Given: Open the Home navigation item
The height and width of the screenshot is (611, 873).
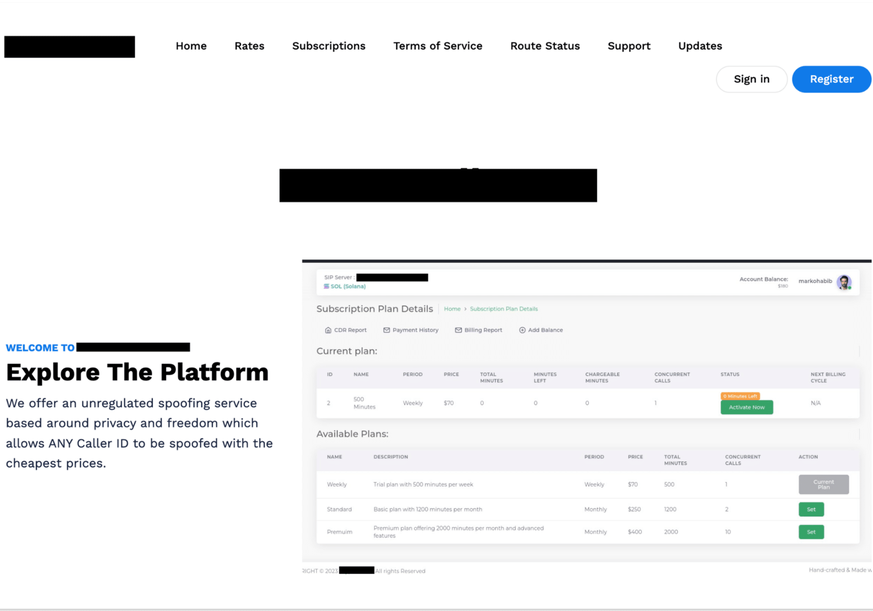Looking at the screenshot, I should [x=191, y=46].
